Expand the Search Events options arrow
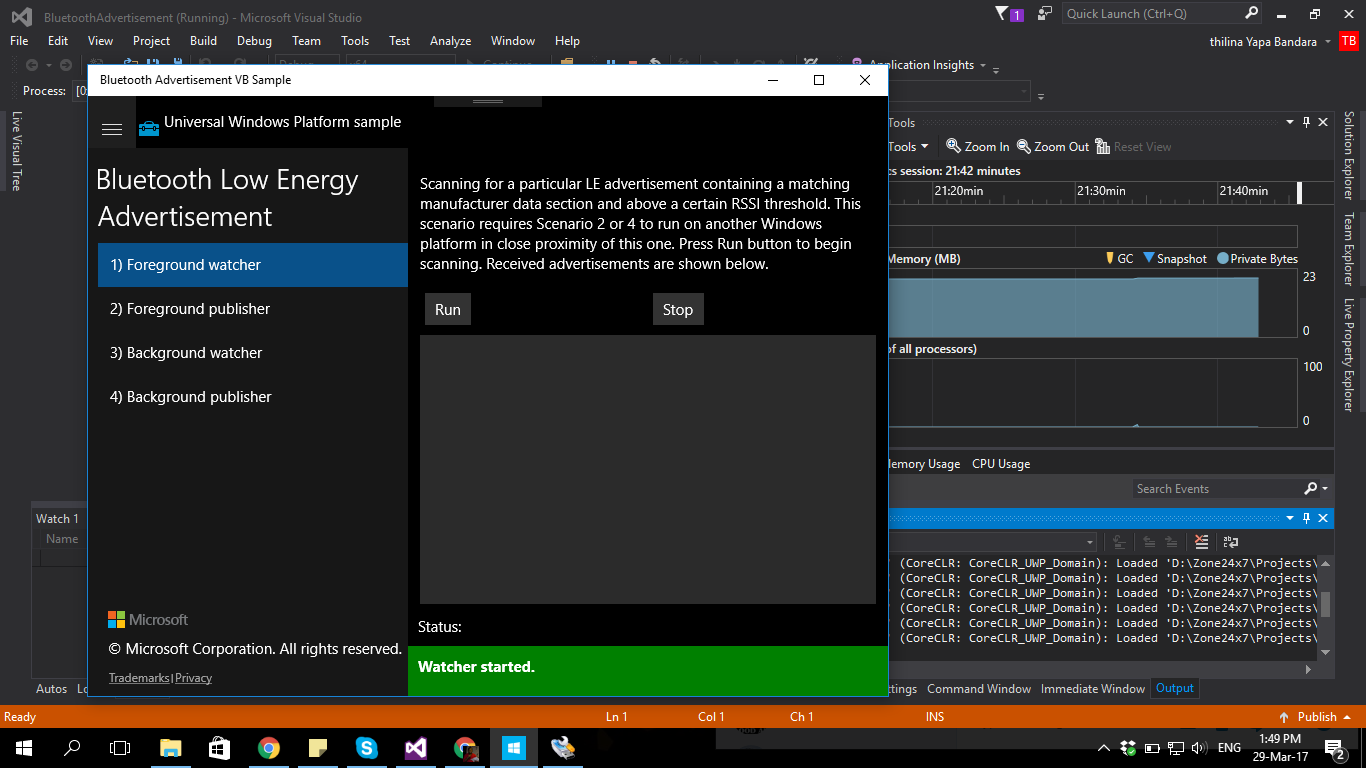 [x=1325, y=489]
